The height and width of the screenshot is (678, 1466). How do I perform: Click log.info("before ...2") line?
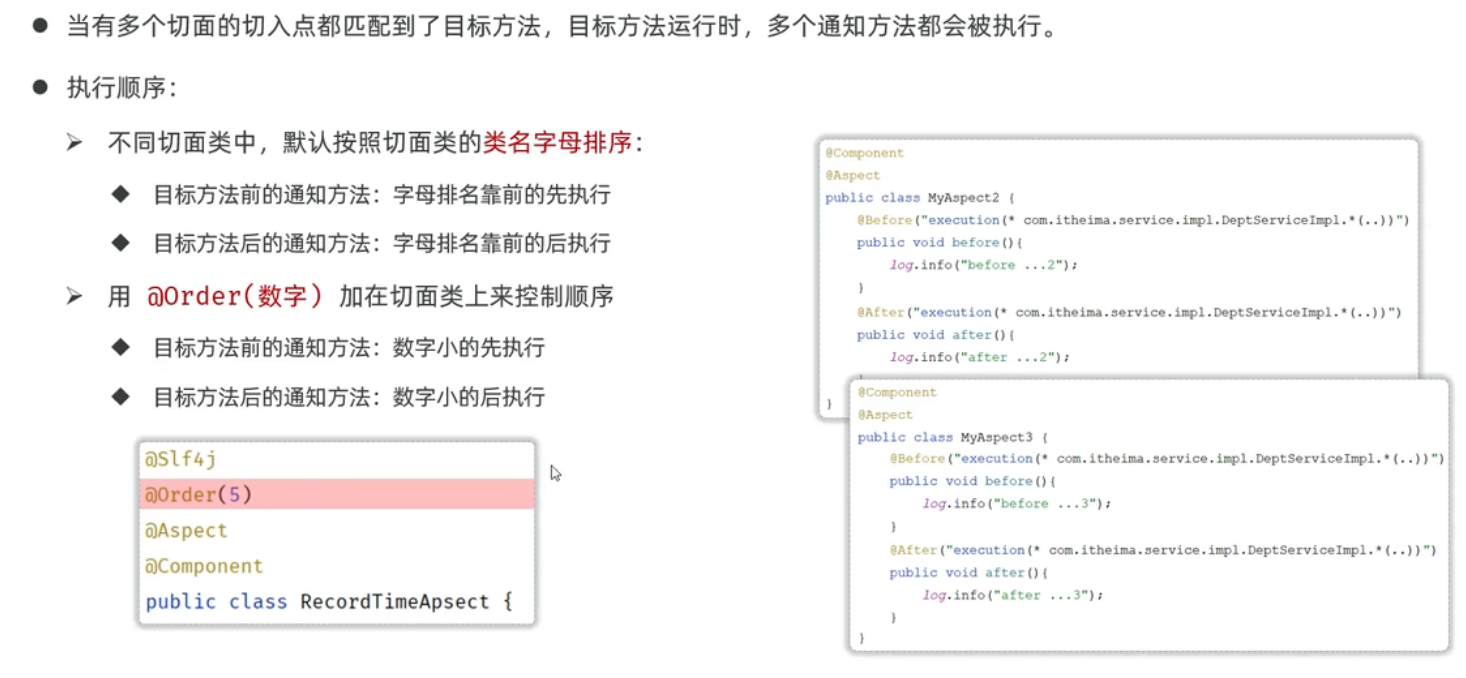pyautogui.click(x=984, y=265)
